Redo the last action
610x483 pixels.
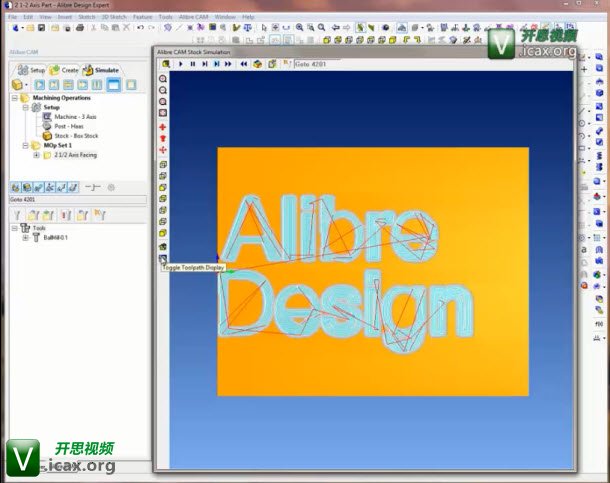point(151,28)
